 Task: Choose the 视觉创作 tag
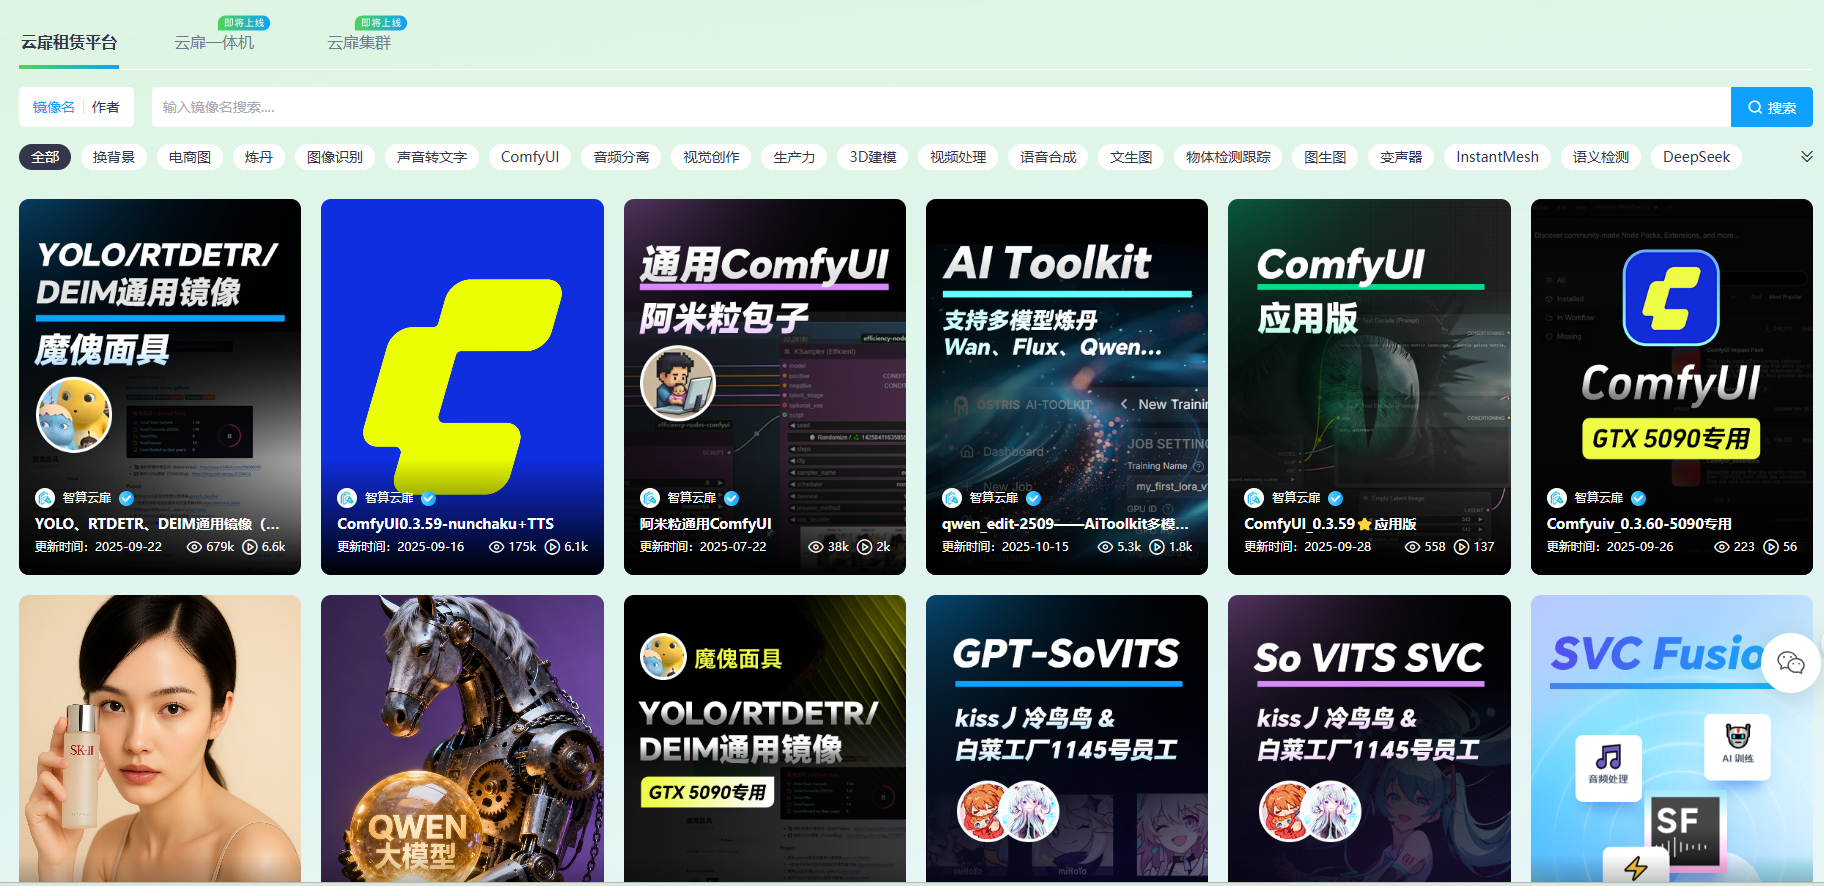click(x=711, y=157)
